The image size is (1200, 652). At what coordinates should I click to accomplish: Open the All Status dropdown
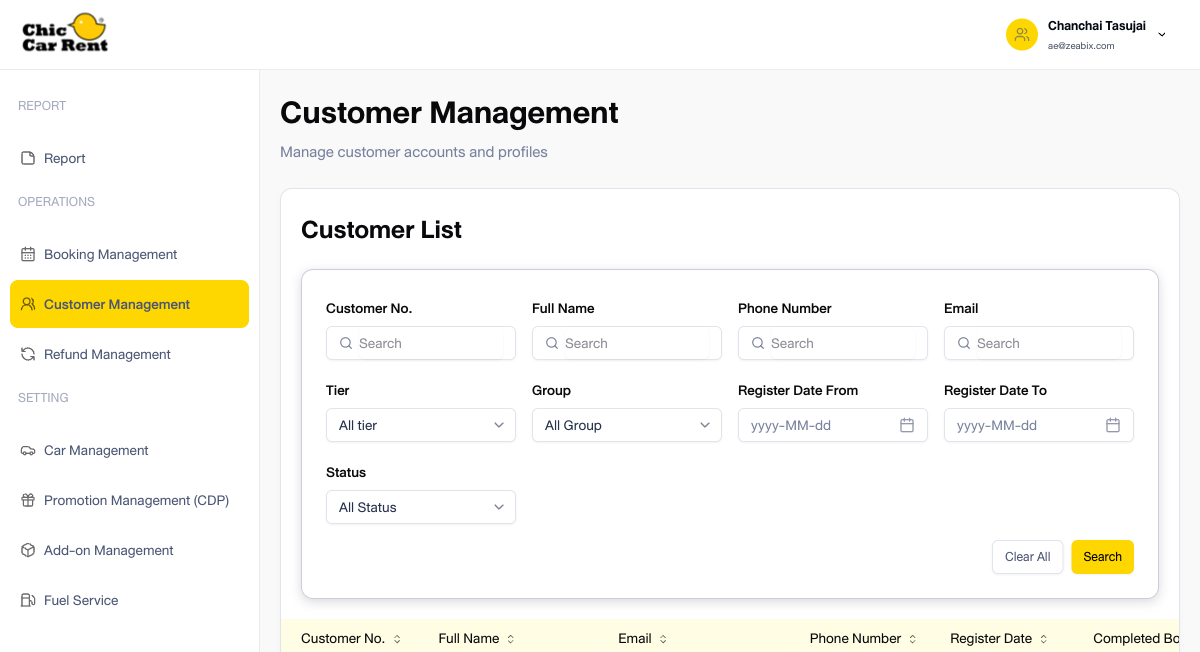coord(421,507)
